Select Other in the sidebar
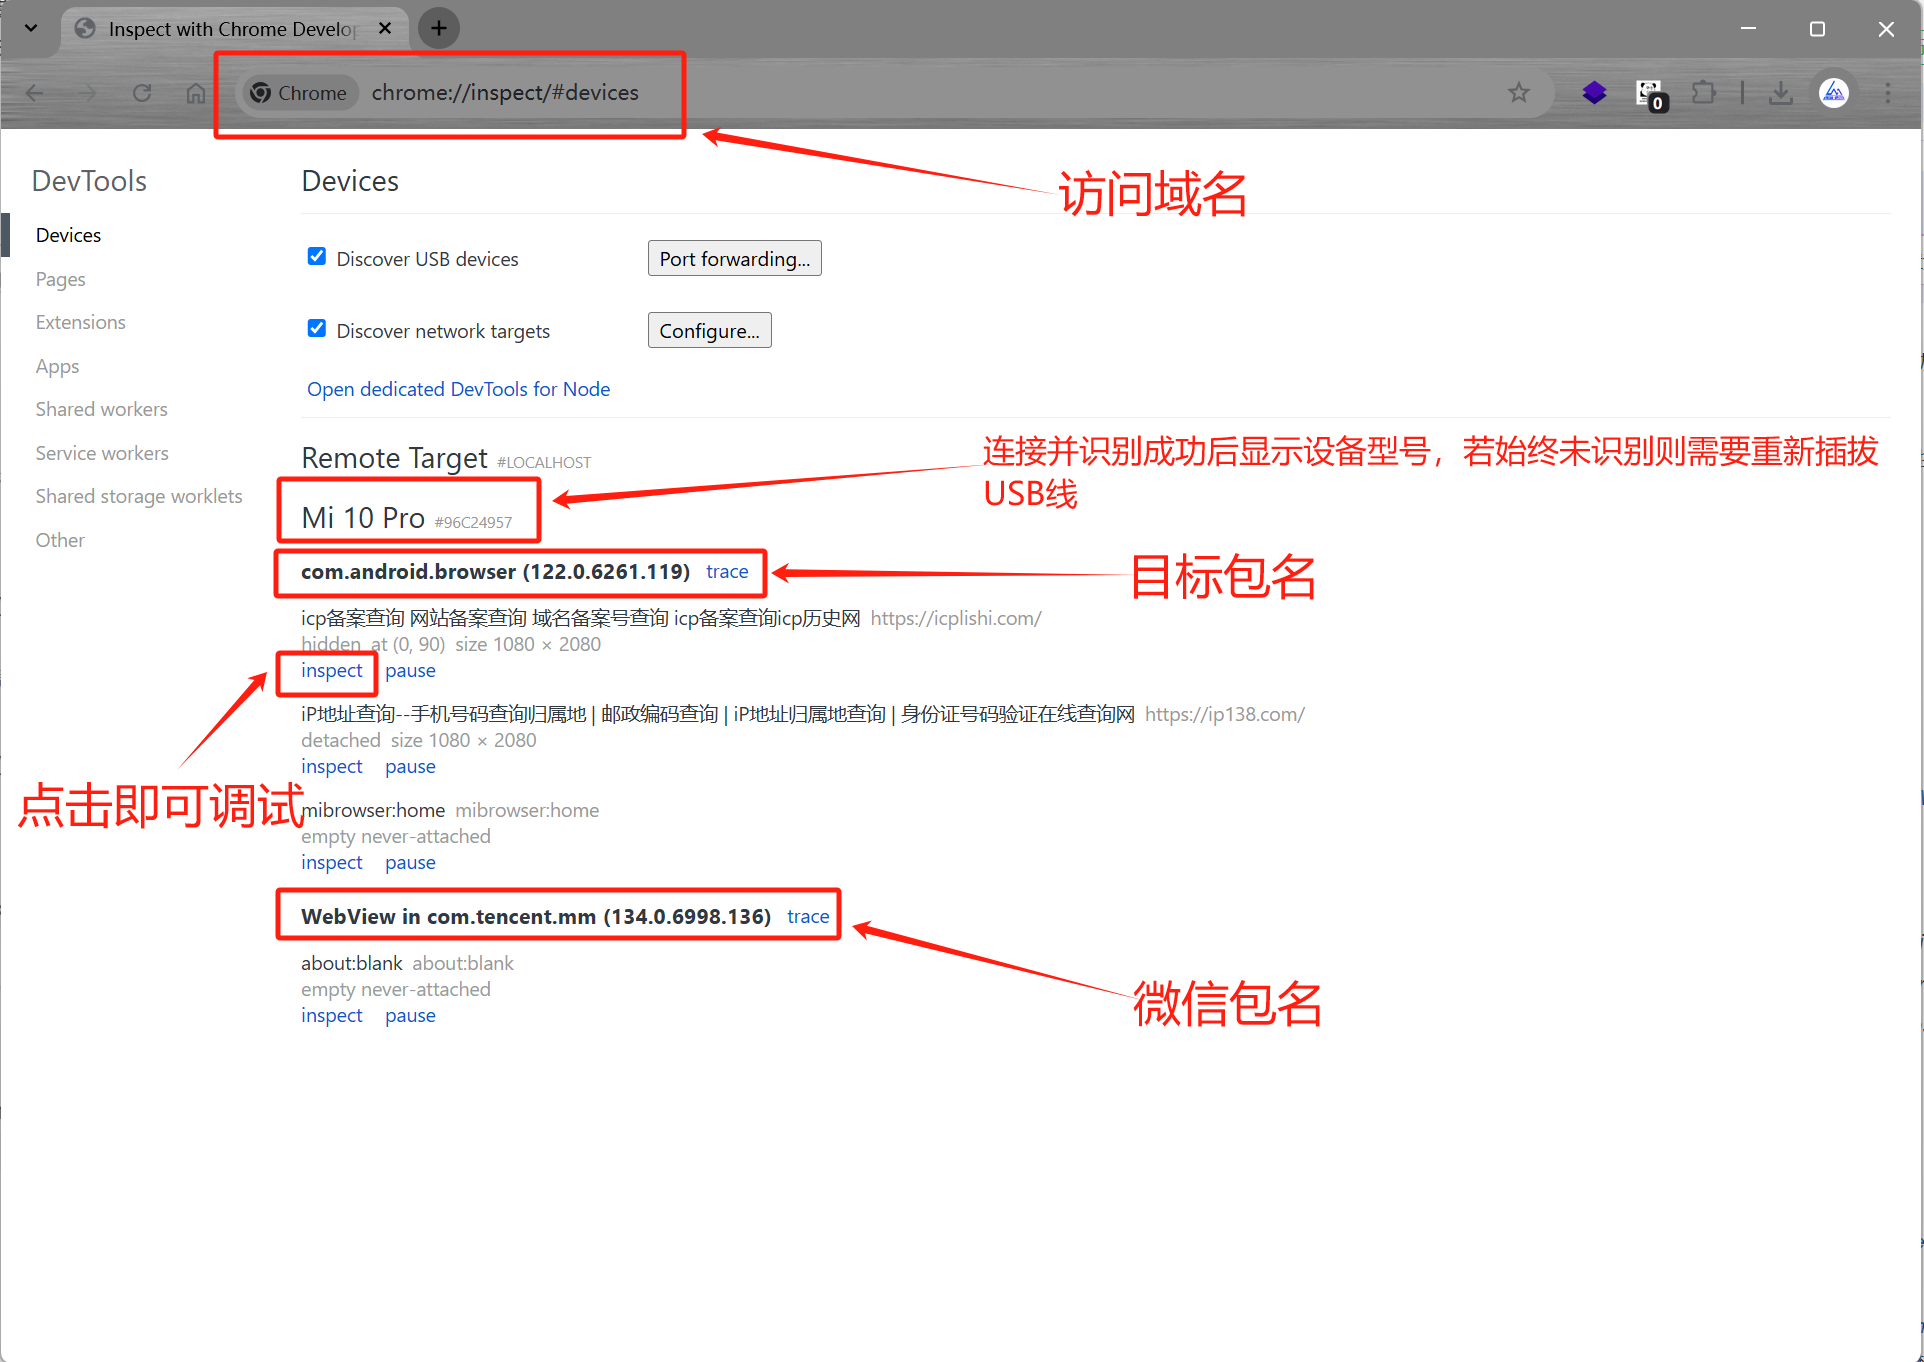This screenshot has height=1362, width=1924. (x=60, y=540)
